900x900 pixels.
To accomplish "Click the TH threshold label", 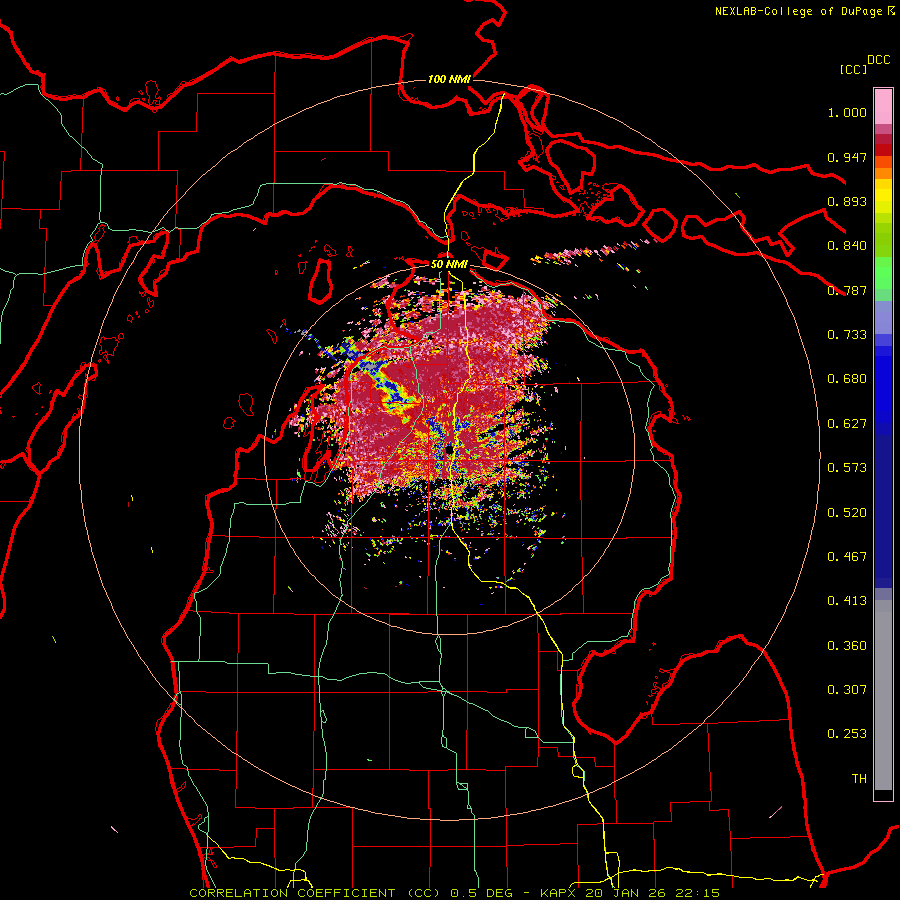I will point(859,779).
